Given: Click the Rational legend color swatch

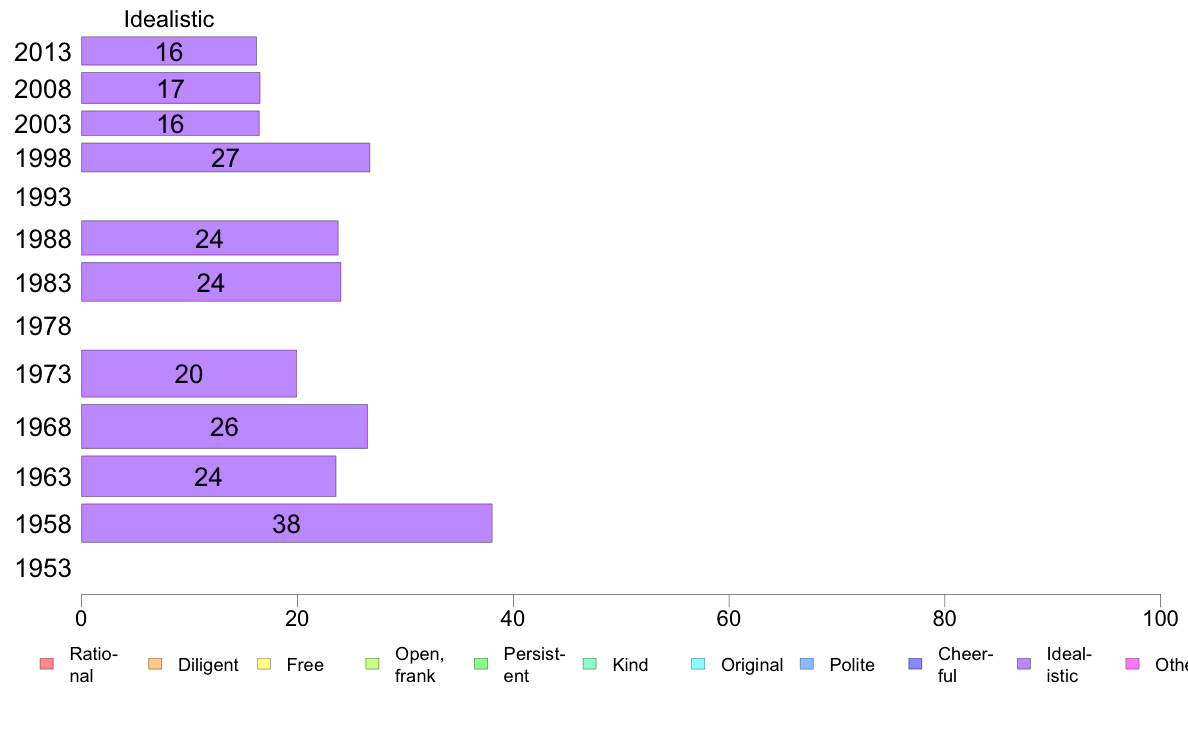Looking at the screenshot, I should pyautogui.click(x=47, y=664).
